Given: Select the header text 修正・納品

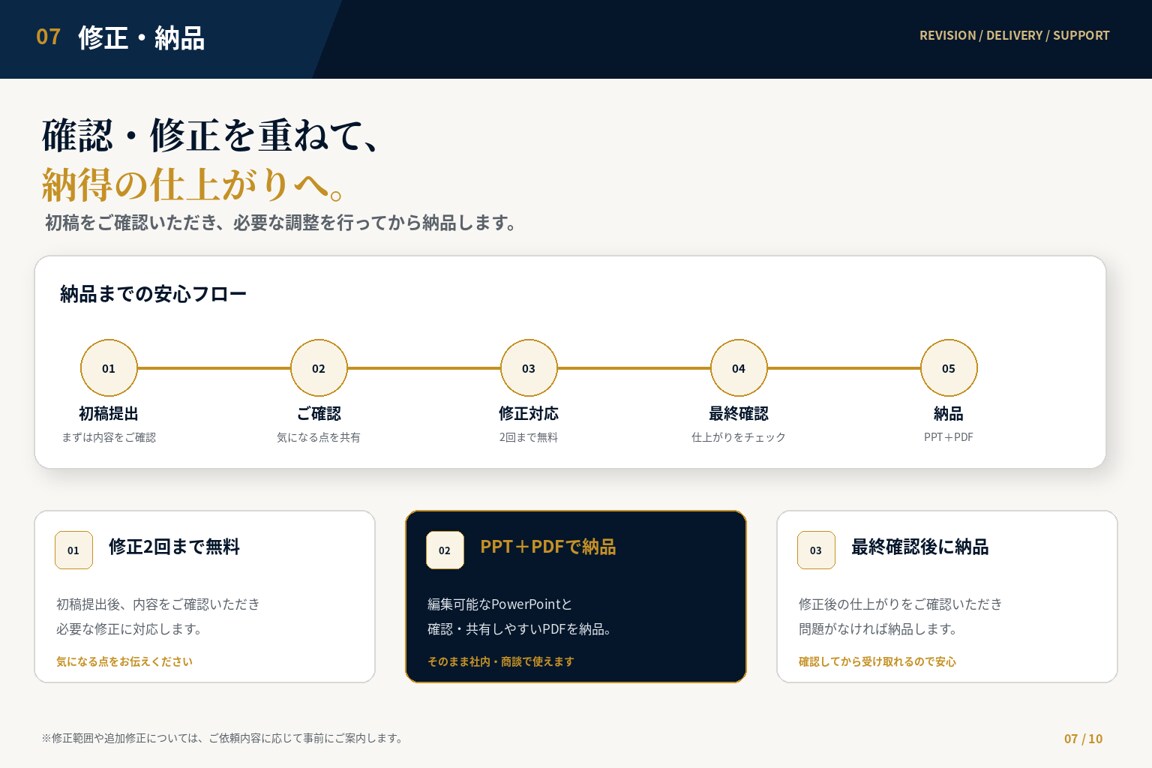Looking at the screenshot, I should (x=141, y=37).
